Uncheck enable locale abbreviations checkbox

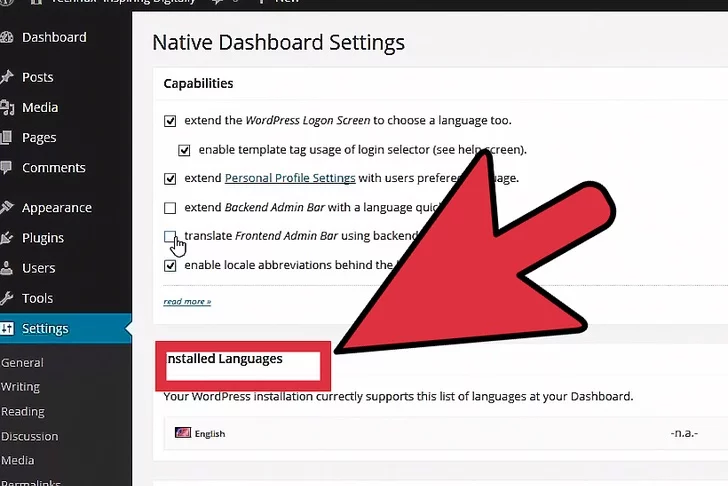click(x=170, y=266)
